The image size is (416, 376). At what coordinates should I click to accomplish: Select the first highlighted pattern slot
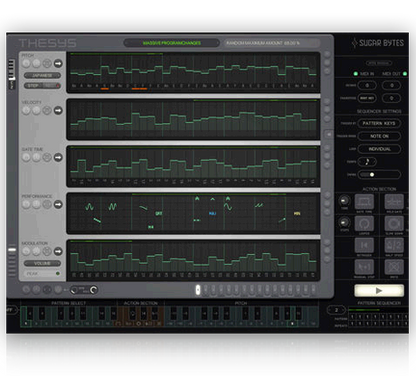click(198, 290)
